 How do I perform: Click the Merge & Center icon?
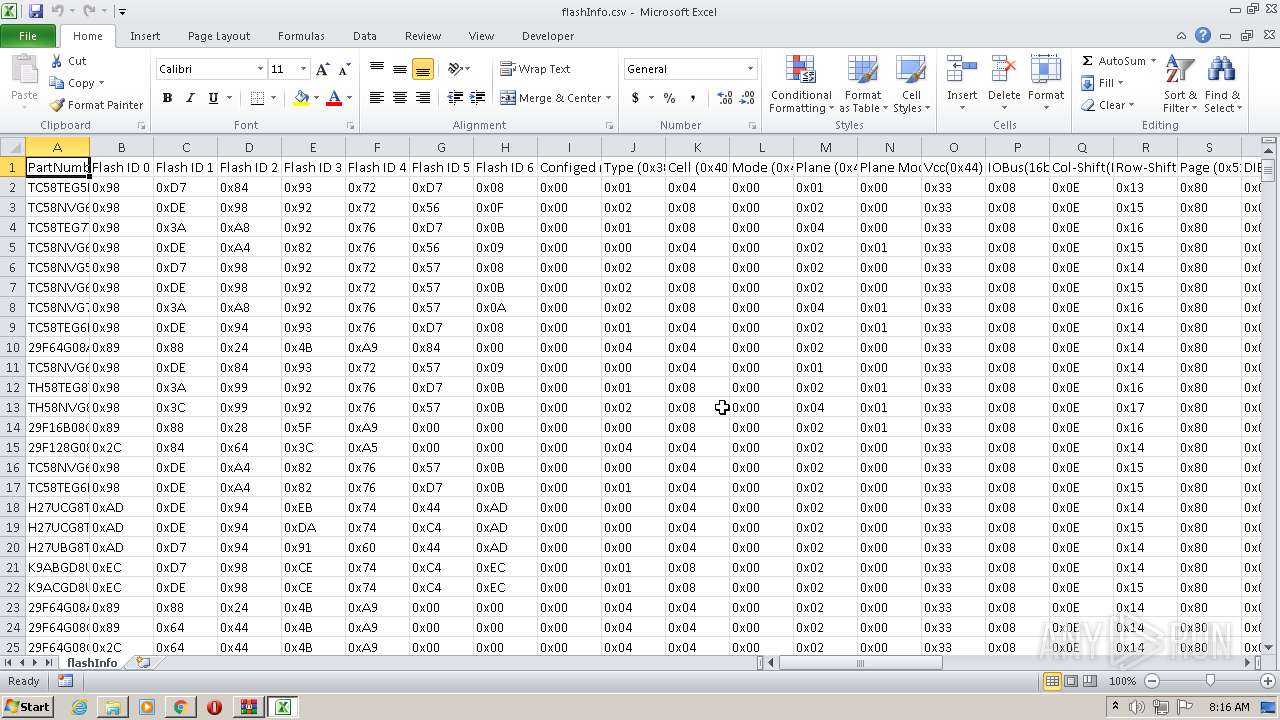click(x=508, y=98)
